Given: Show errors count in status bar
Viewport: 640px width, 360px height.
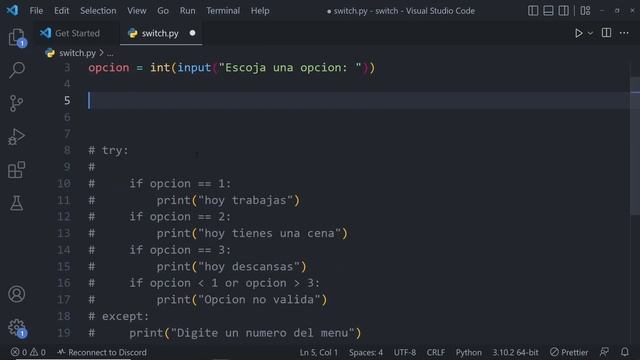Looking at the screenshot, I should pyautogui.click(x=19, y=352).
